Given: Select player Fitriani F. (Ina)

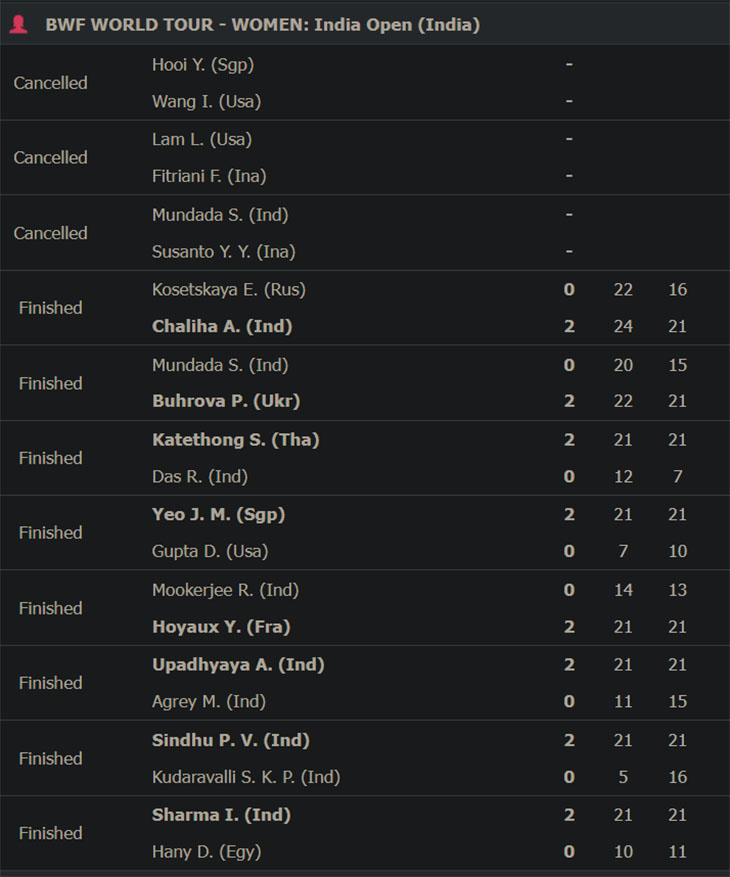Looking at the screenshot, I should point(209,176).
